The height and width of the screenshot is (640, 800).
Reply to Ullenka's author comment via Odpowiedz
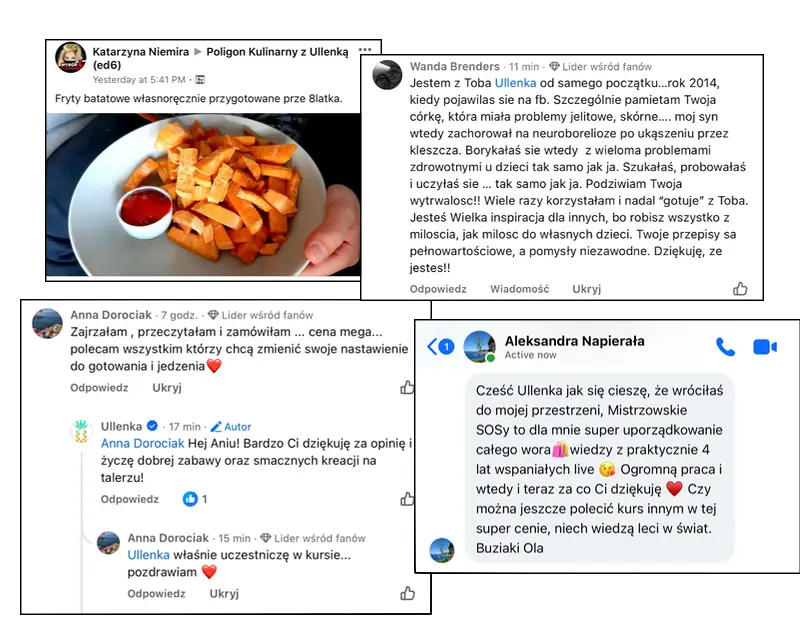[x=130, y=499]
